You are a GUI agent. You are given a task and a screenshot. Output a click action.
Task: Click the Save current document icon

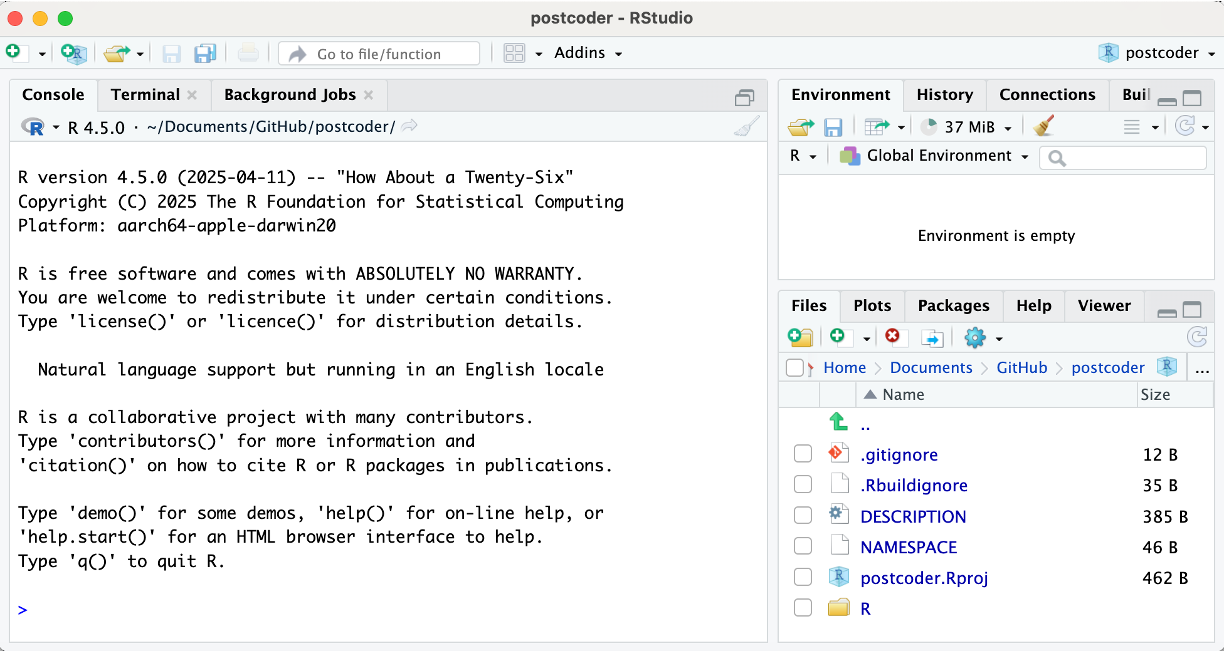(171, 53)
